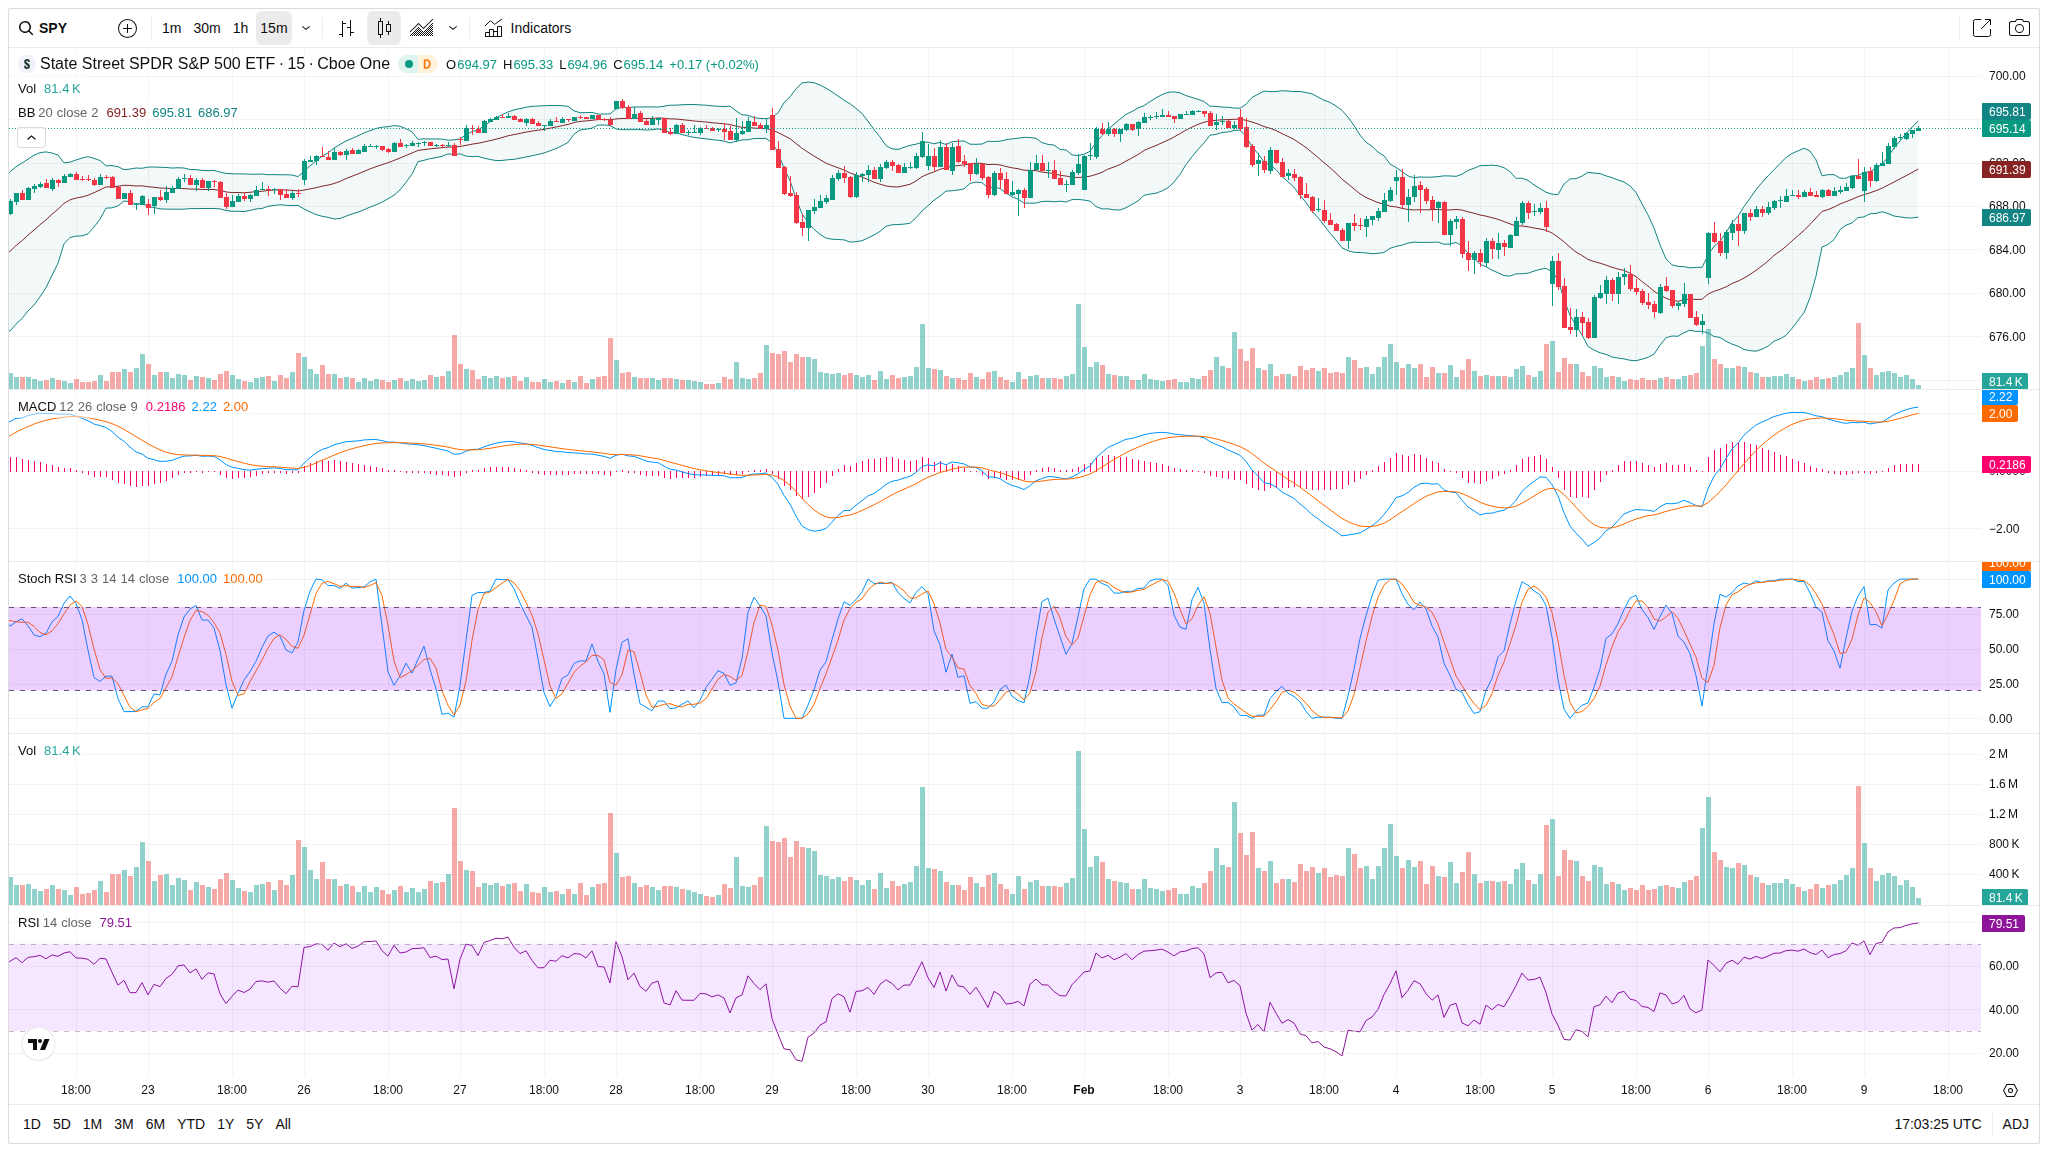Click the camera snapshot icon

click(2019, 28)
